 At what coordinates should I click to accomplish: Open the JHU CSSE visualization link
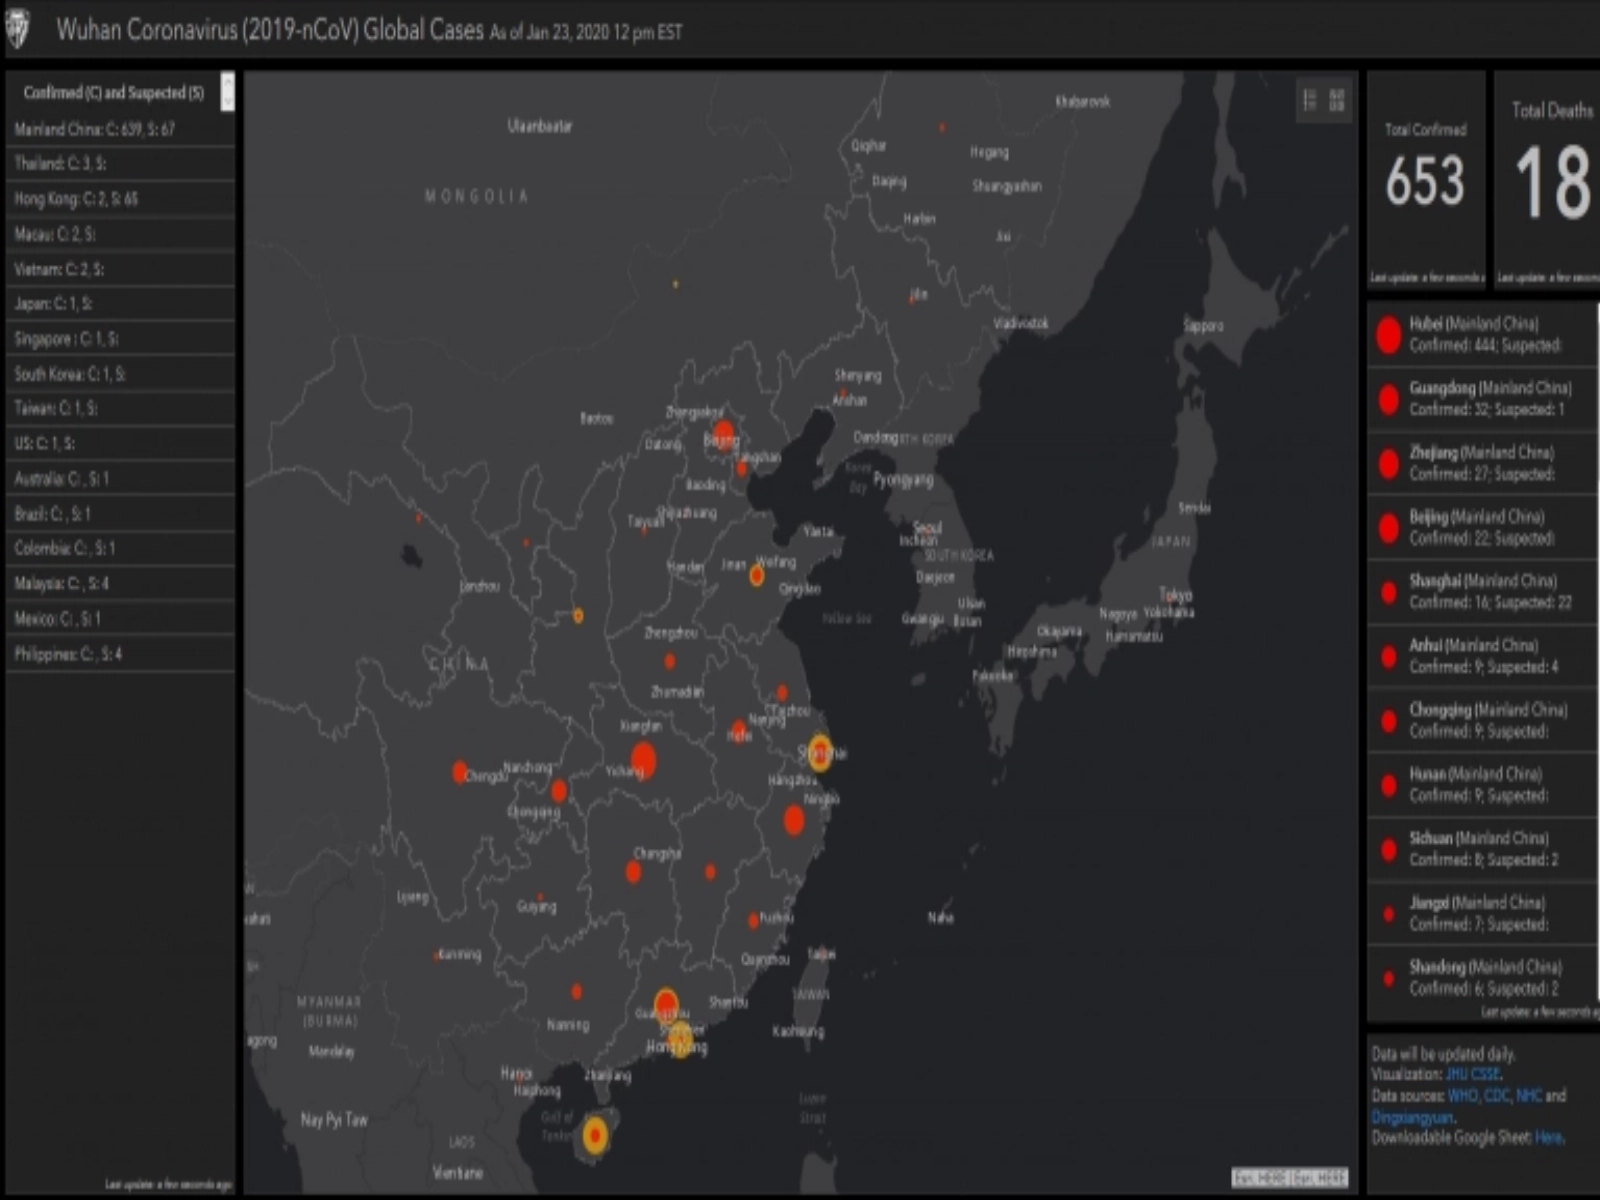pos(1472,1074)
